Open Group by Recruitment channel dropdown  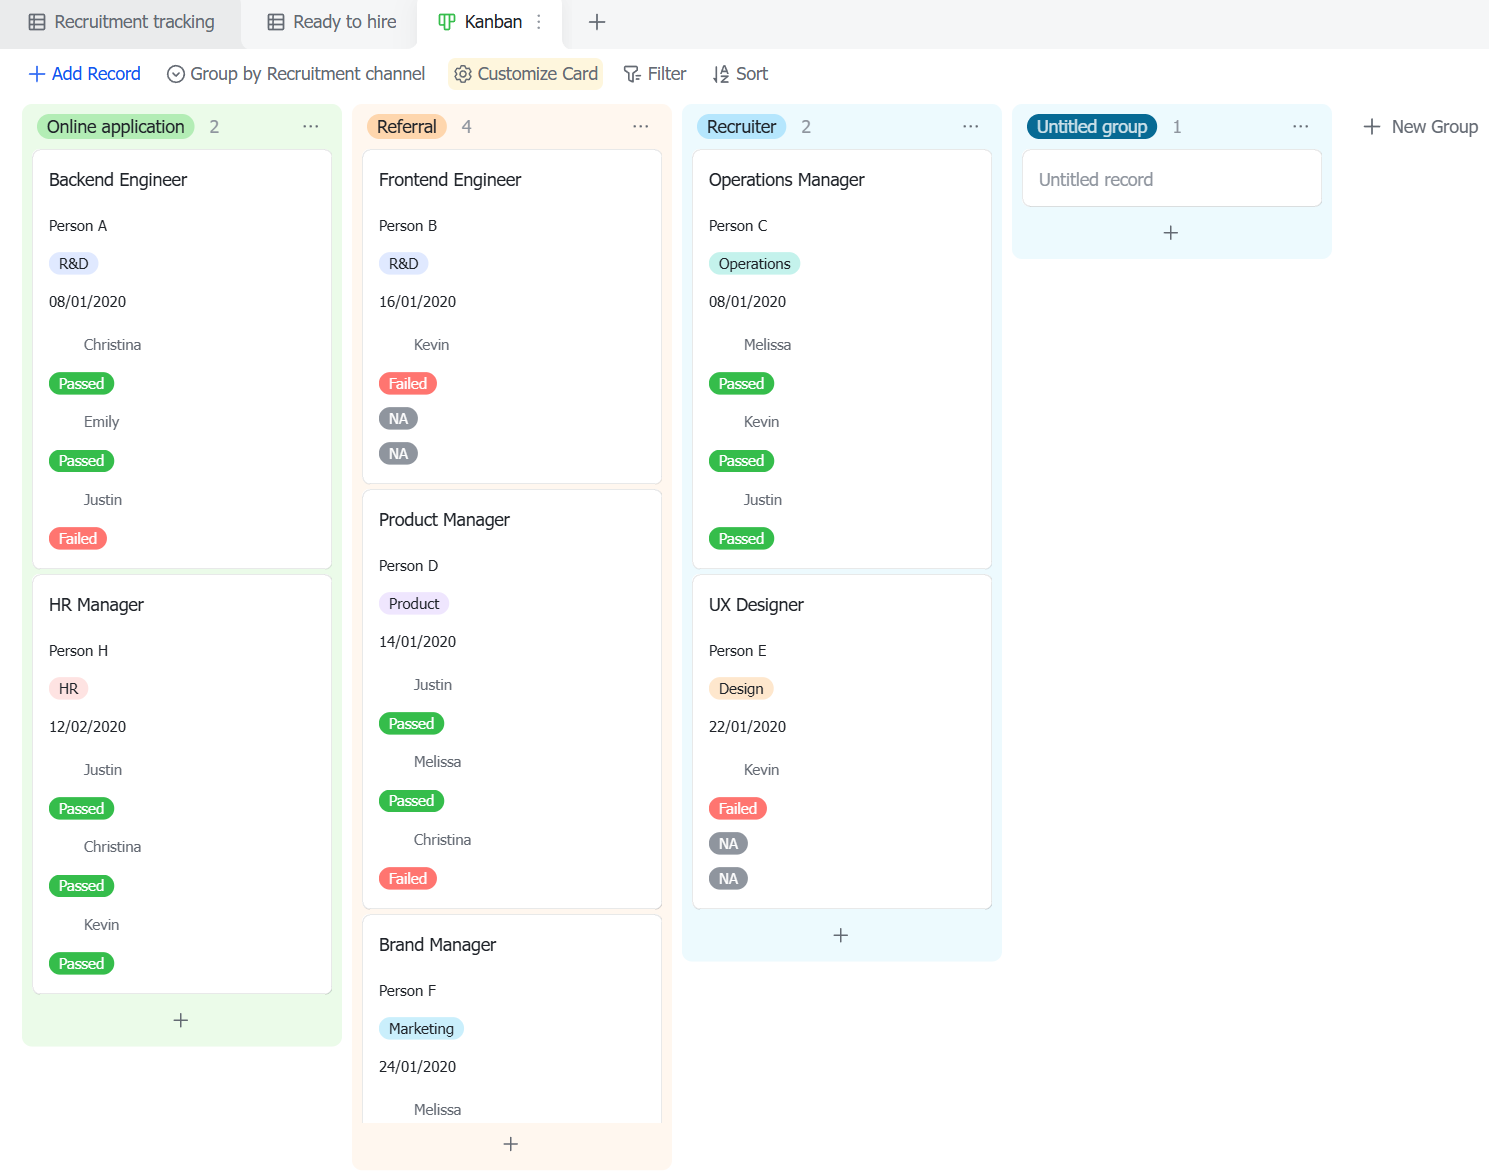pos(296,74)
